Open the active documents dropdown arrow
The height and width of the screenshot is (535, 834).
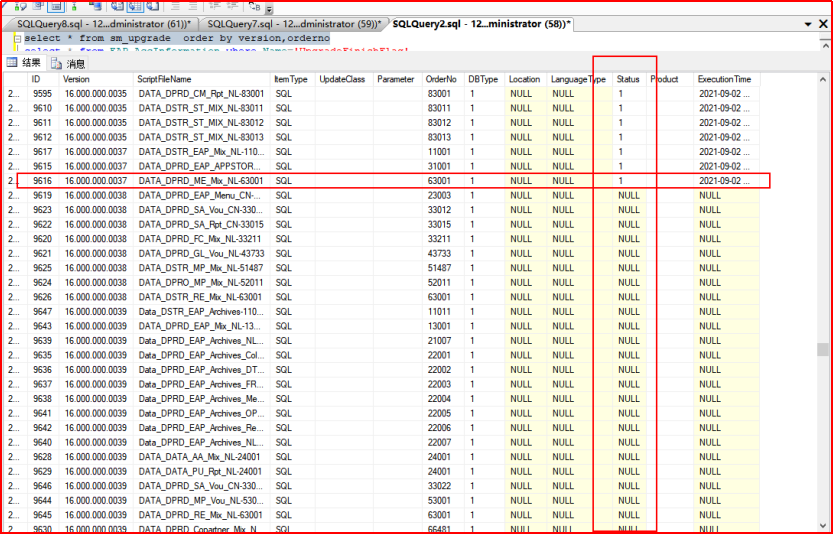[810, 23]
